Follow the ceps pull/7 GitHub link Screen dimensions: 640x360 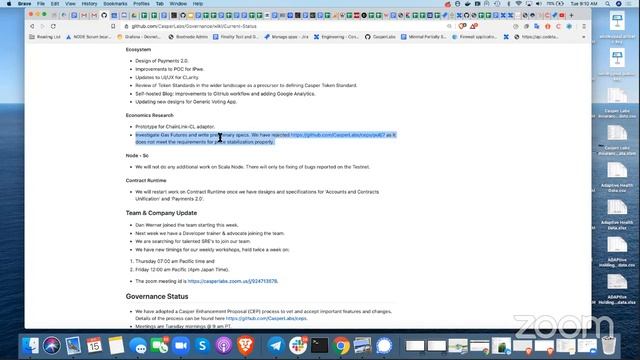[338, 135]
